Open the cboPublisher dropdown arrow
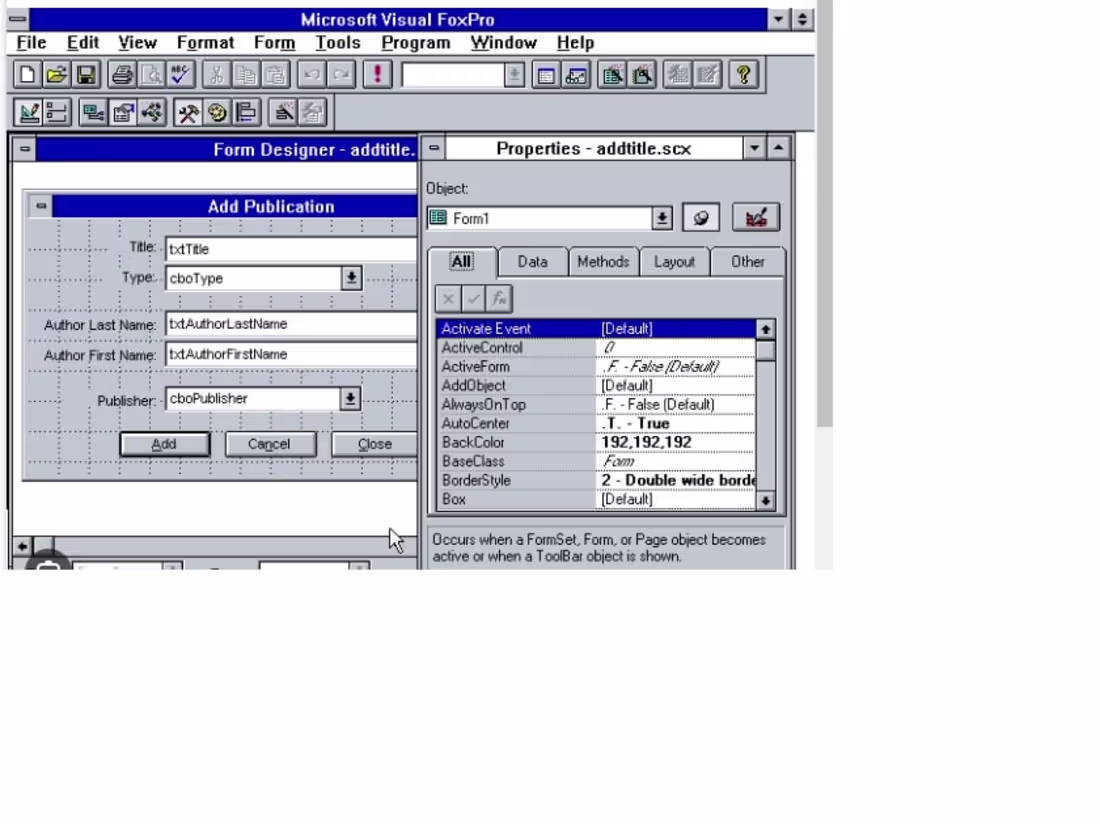The image size is (1100, 825). pos(351,398)
